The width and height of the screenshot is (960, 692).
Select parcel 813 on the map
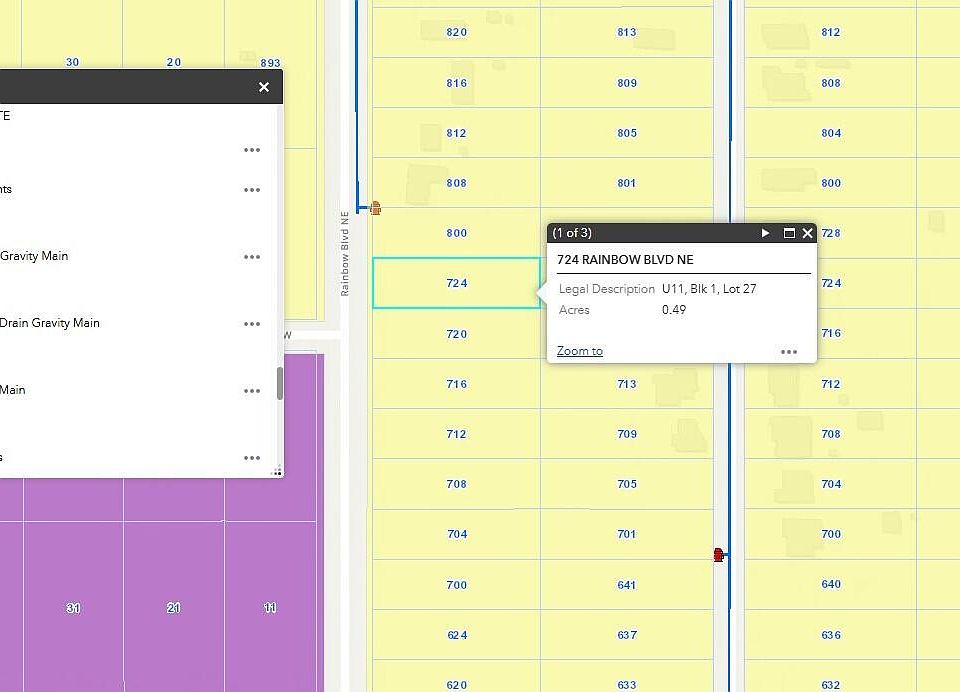pyautogui.click(x=627, y=32)
